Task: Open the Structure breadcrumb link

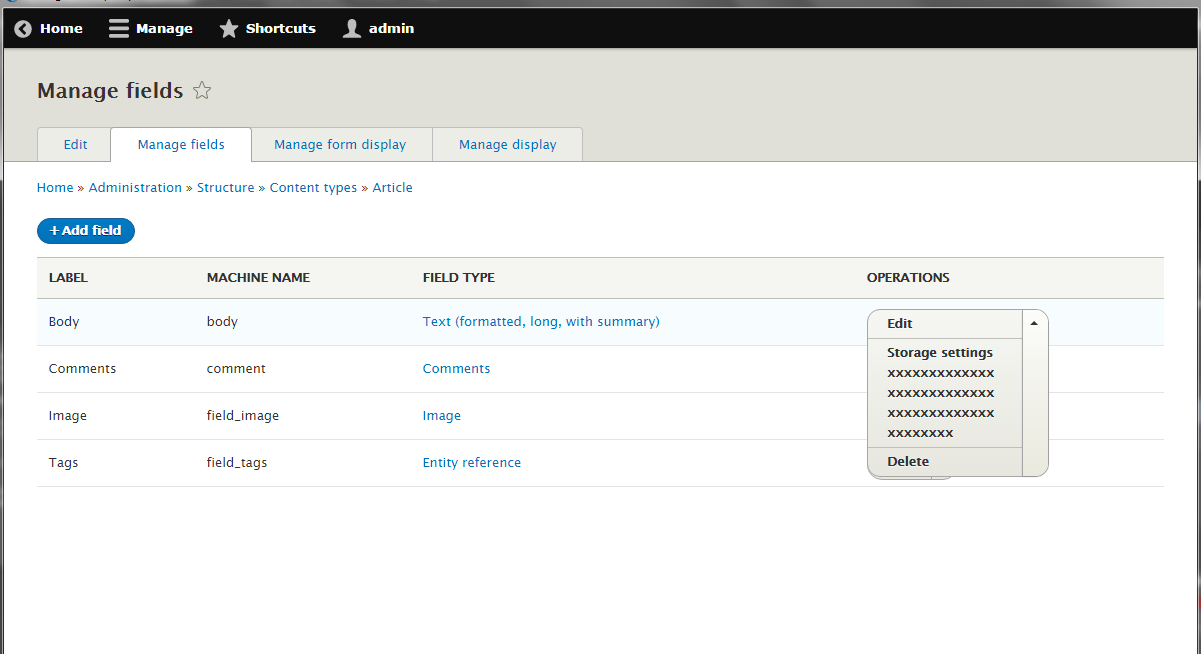Action: tap(226, 187)
